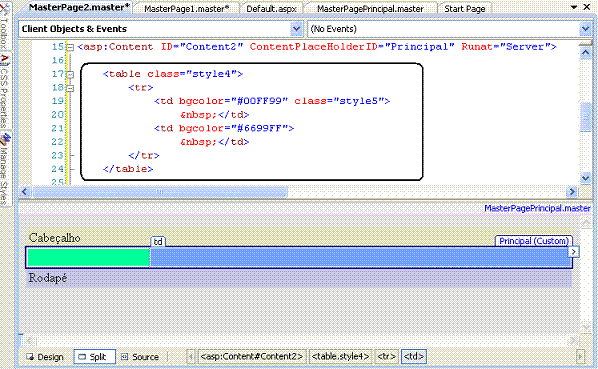Select the green table cell in design view
598x369 pixels.
(x=88, y=257)
